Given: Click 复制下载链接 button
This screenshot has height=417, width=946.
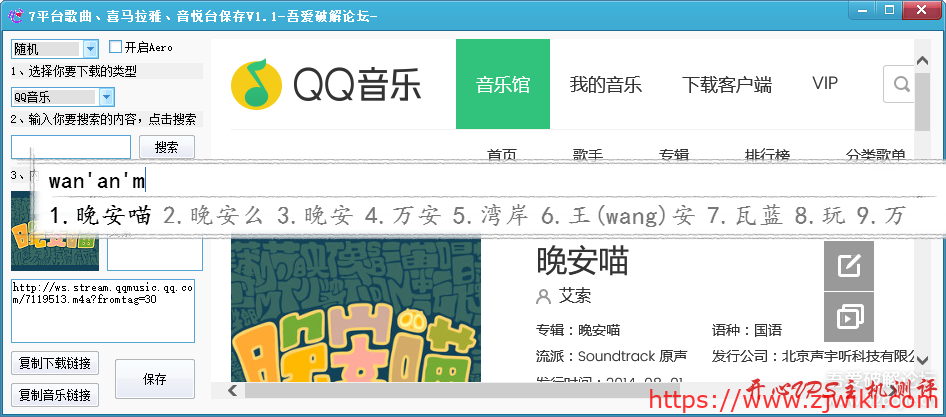Looking at the screenshot, I should pyautogui.click(x=55, y=362).
